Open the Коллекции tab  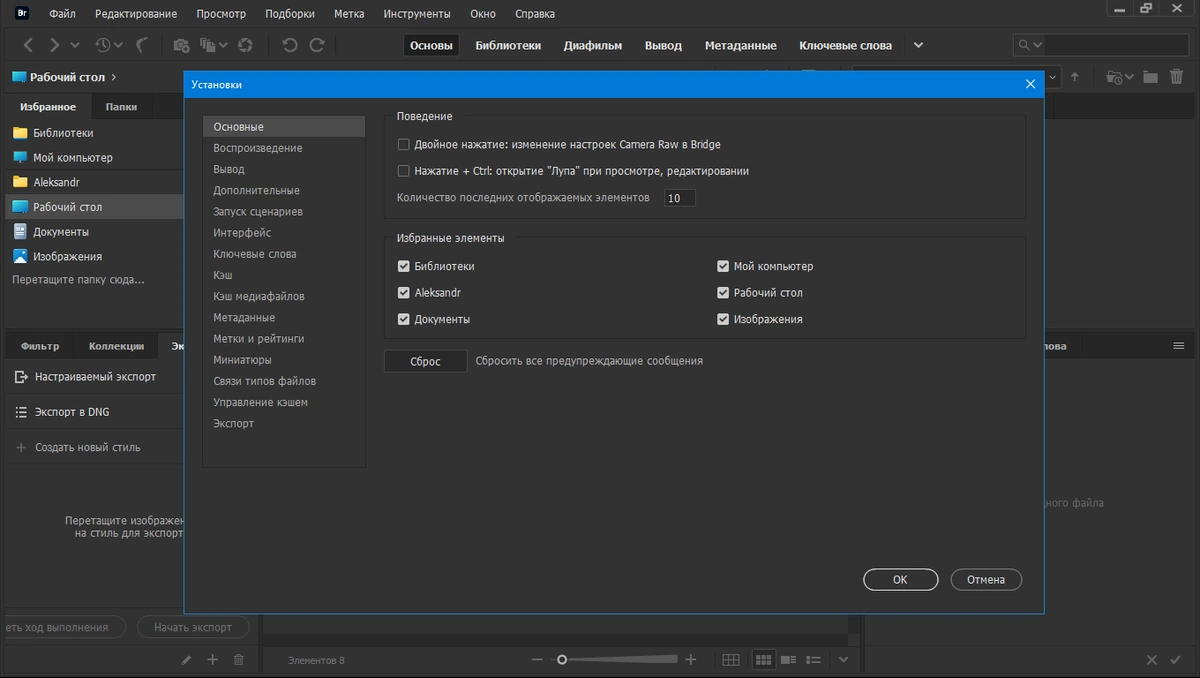[116, 346]
